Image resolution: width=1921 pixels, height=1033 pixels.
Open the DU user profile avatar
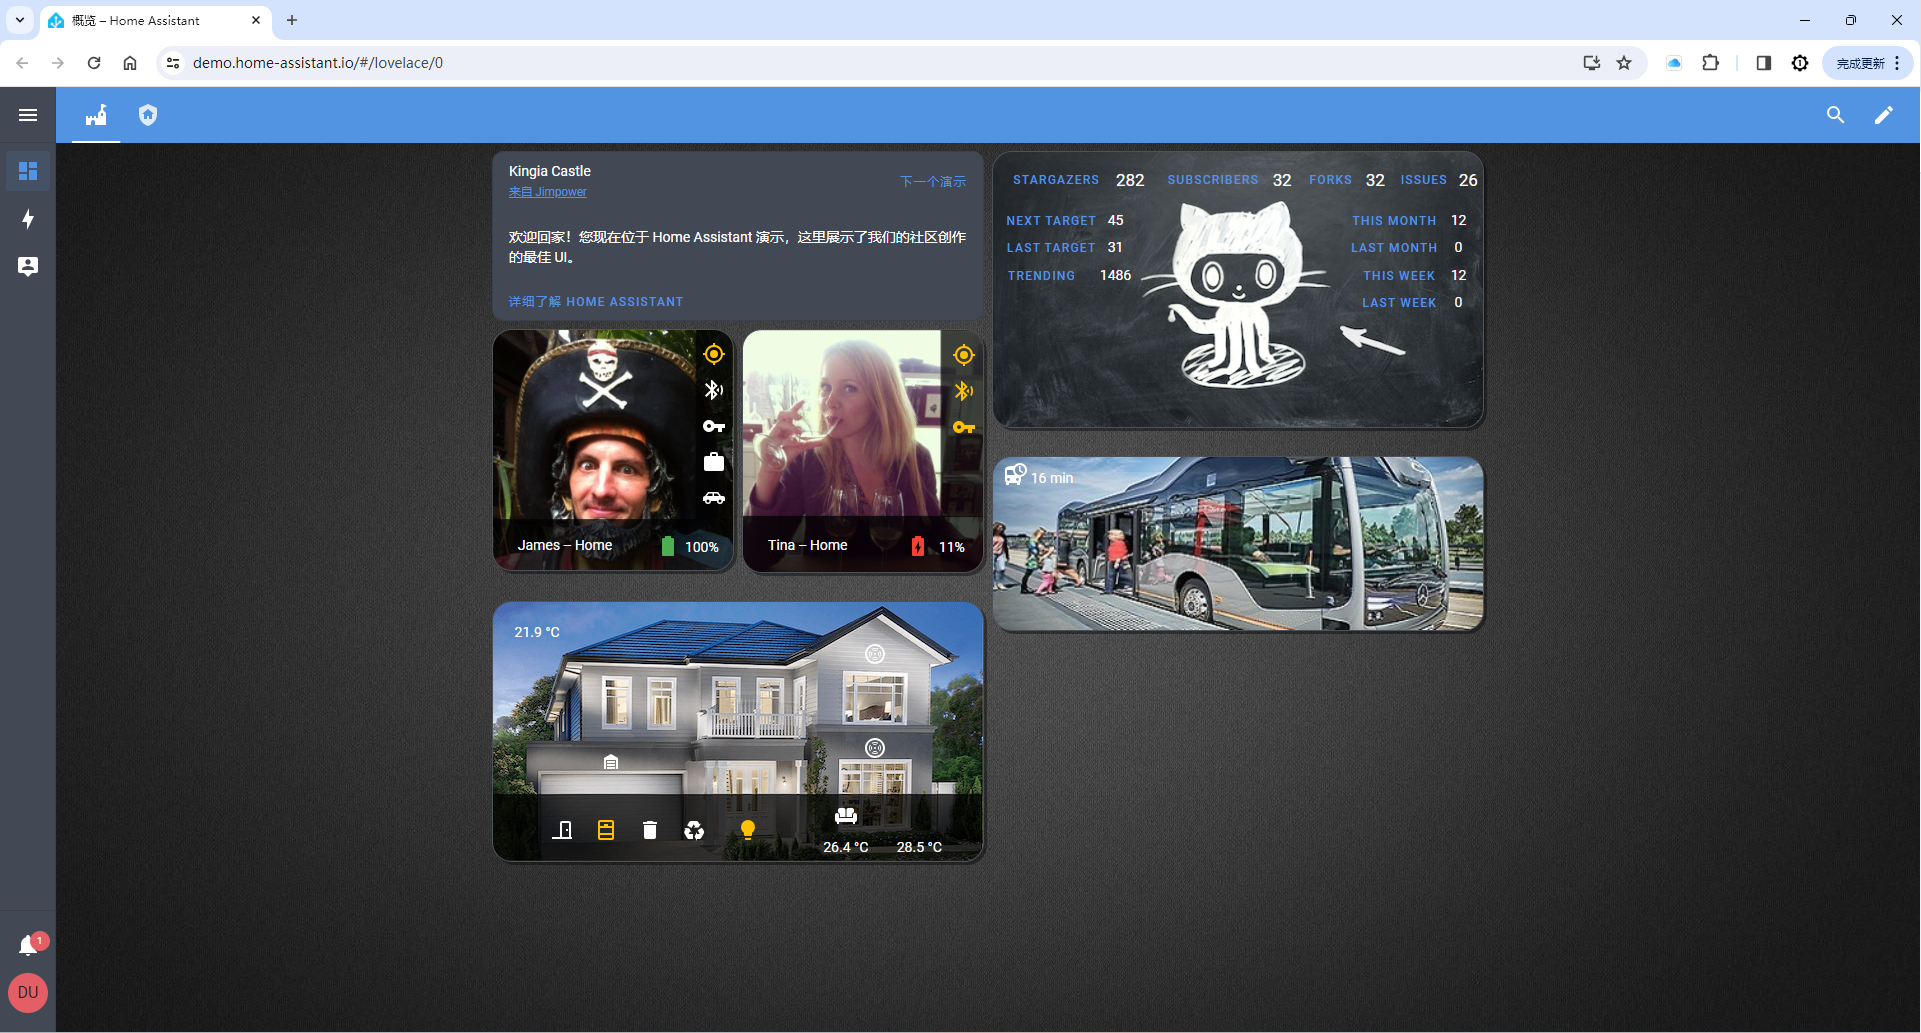click(28, 993)
